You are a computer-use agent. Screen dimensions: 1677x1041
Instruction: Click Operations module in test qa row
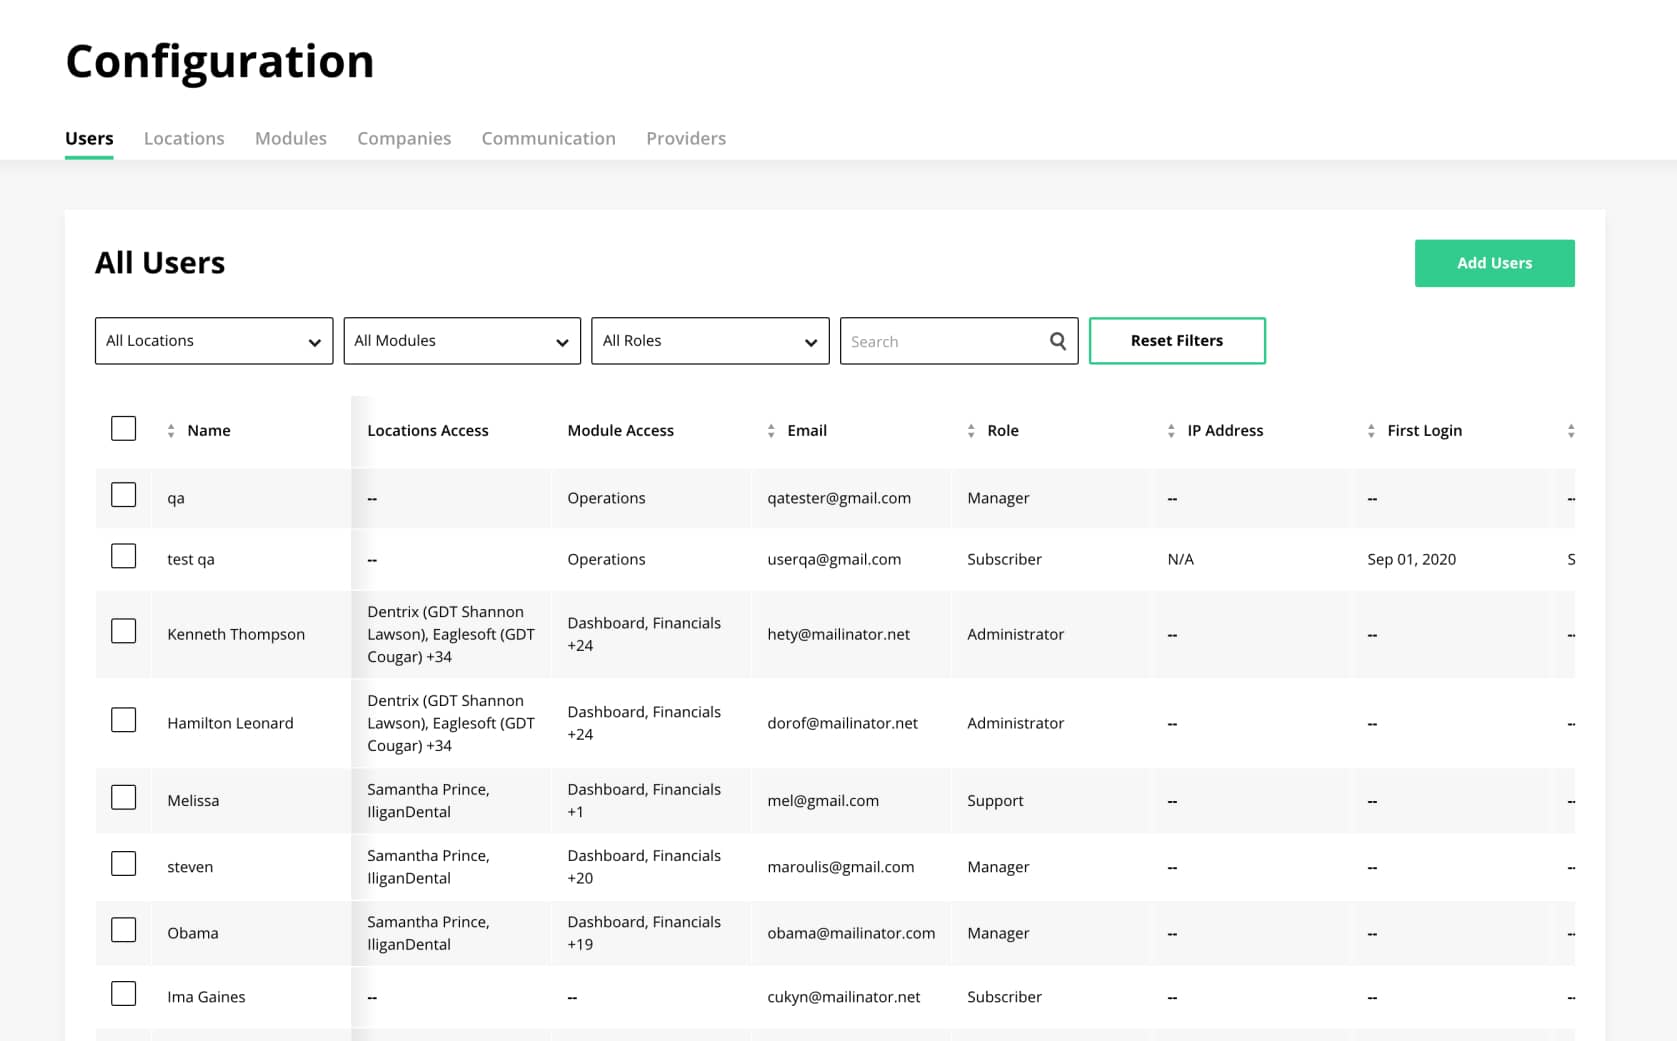pyautogui.click(x=606, y=559)
